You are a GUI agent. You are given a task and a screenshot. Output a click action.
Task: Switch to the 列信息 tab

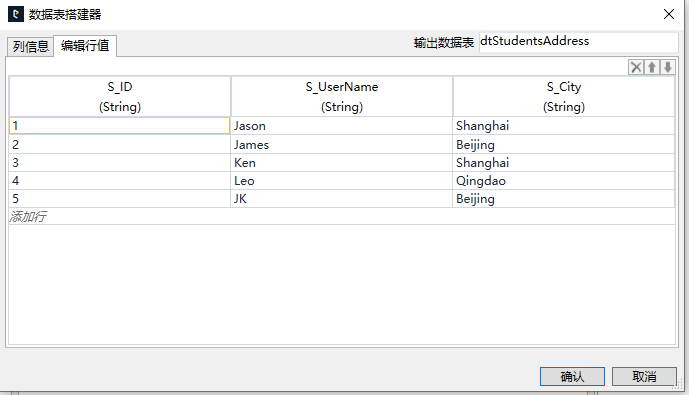[30, 46]
